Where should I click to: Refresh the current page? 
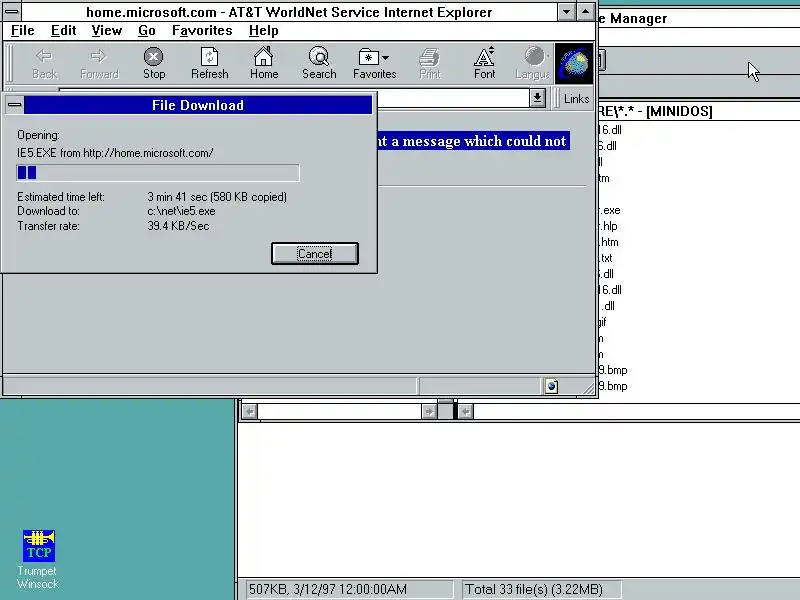pyautogui.click(x=209, y=64)
